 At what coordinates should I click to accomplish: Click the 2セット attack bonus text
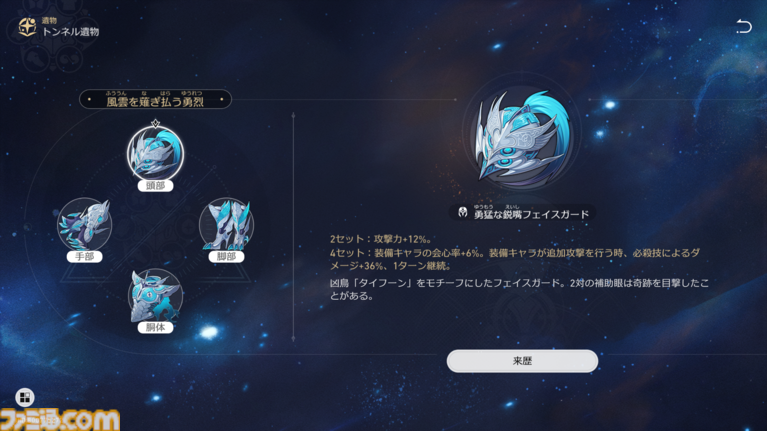tap(381, 239)
